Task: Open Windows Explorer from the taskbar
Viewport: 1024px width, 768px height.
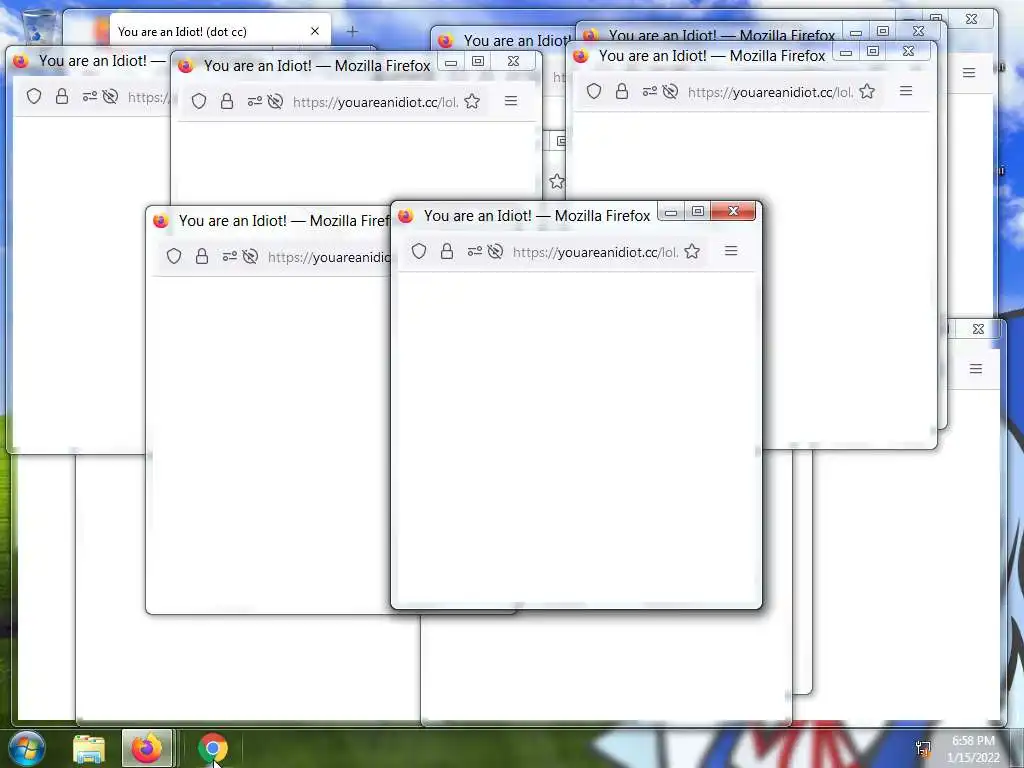Action: coord(89,749)
